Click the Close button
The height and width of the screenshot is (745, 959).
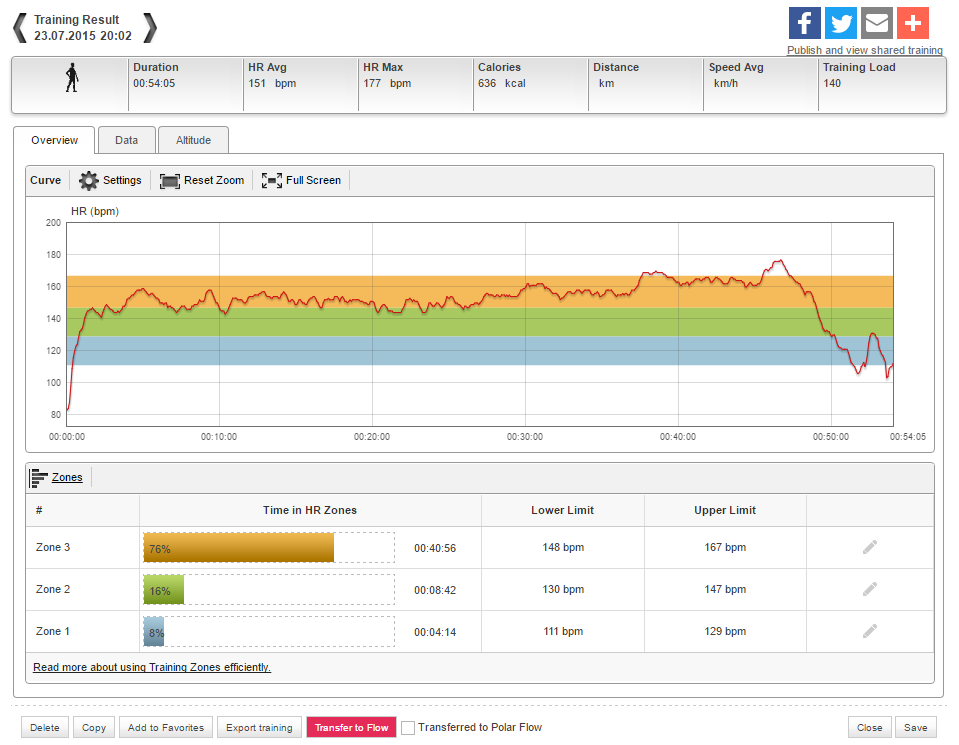[x=869, y=727]
